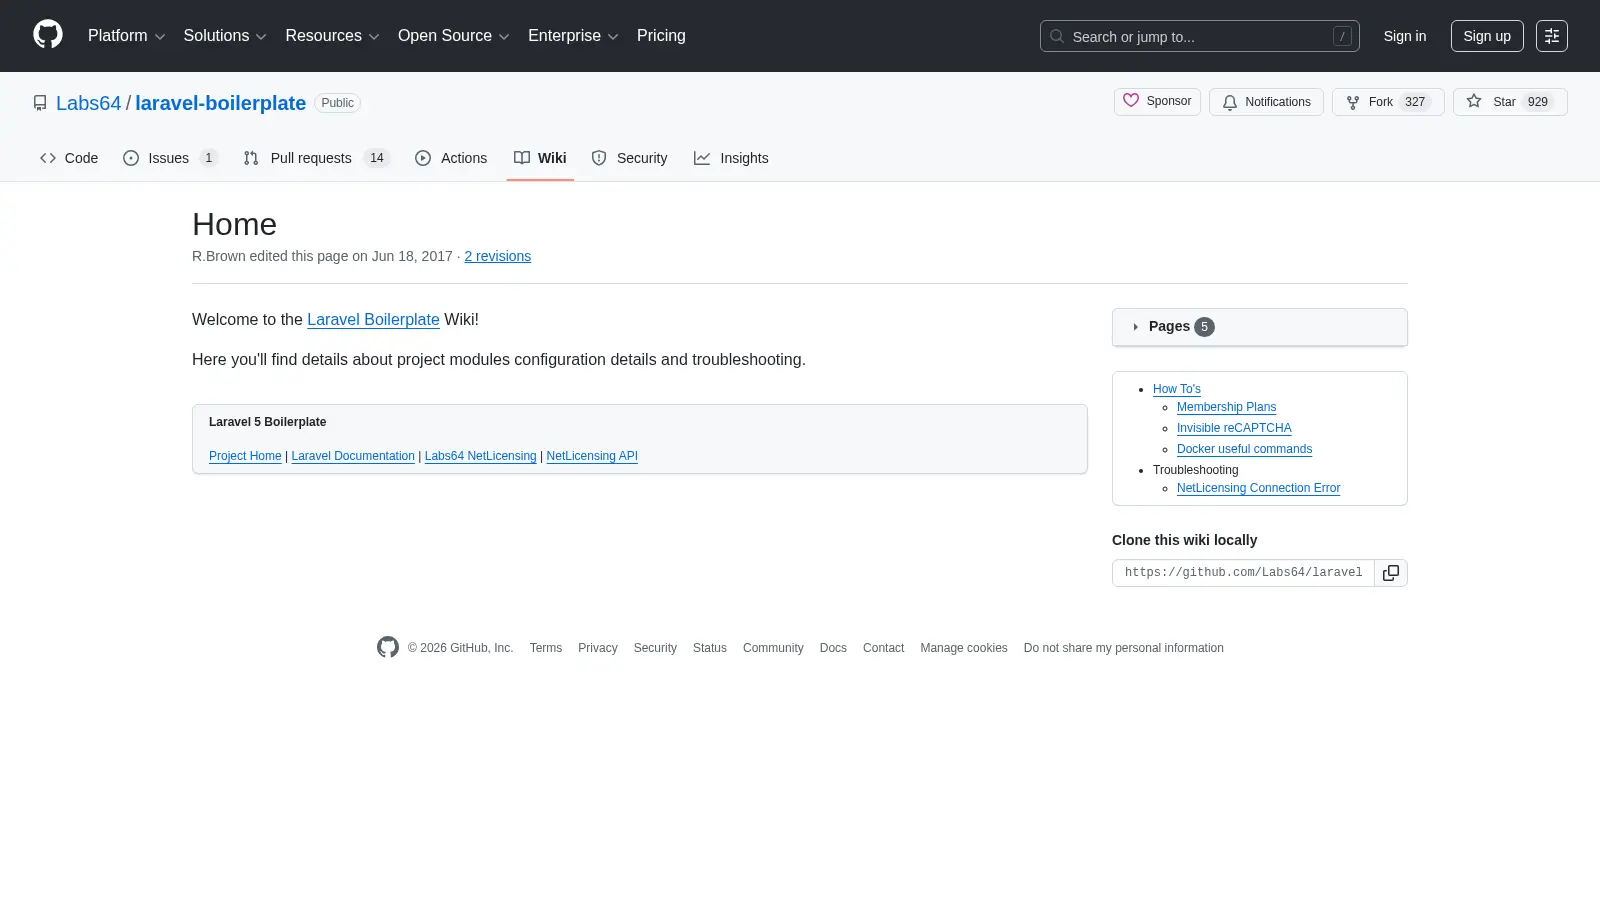Viewport: 1600px width, 900px height.
Task: Open the Invisible reCAPTCHA wiki page
Action: 1234,428
